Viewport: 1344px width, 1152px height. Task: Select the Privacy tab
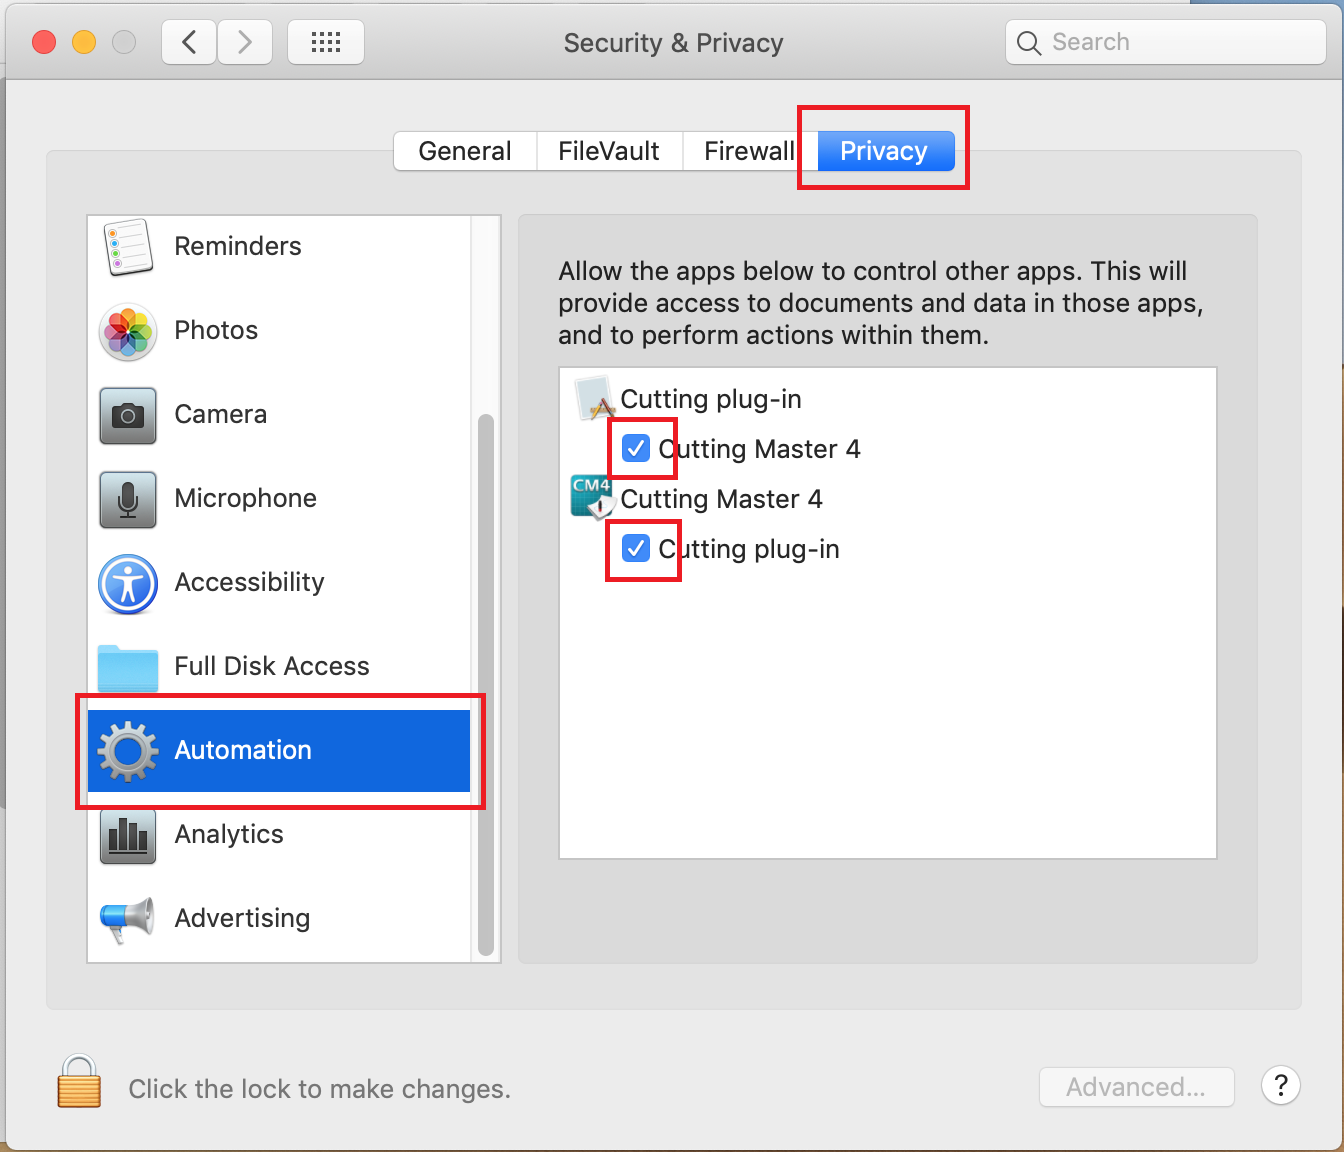click(885, 151)
